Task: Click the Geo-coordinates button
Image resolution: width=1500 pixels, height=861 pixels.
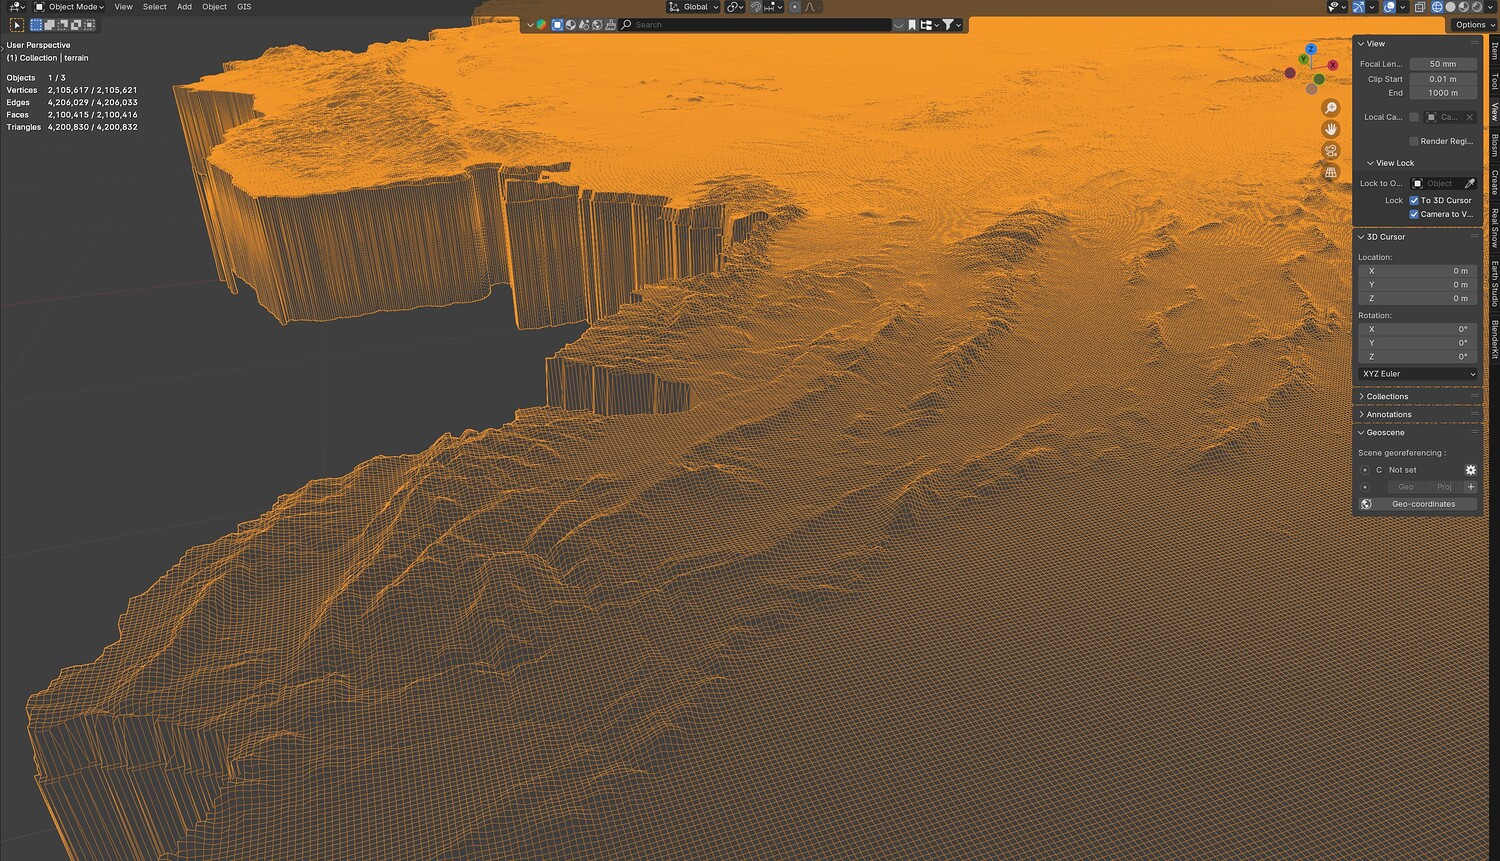Action: pyautogui.click(x=1418, y=504)
